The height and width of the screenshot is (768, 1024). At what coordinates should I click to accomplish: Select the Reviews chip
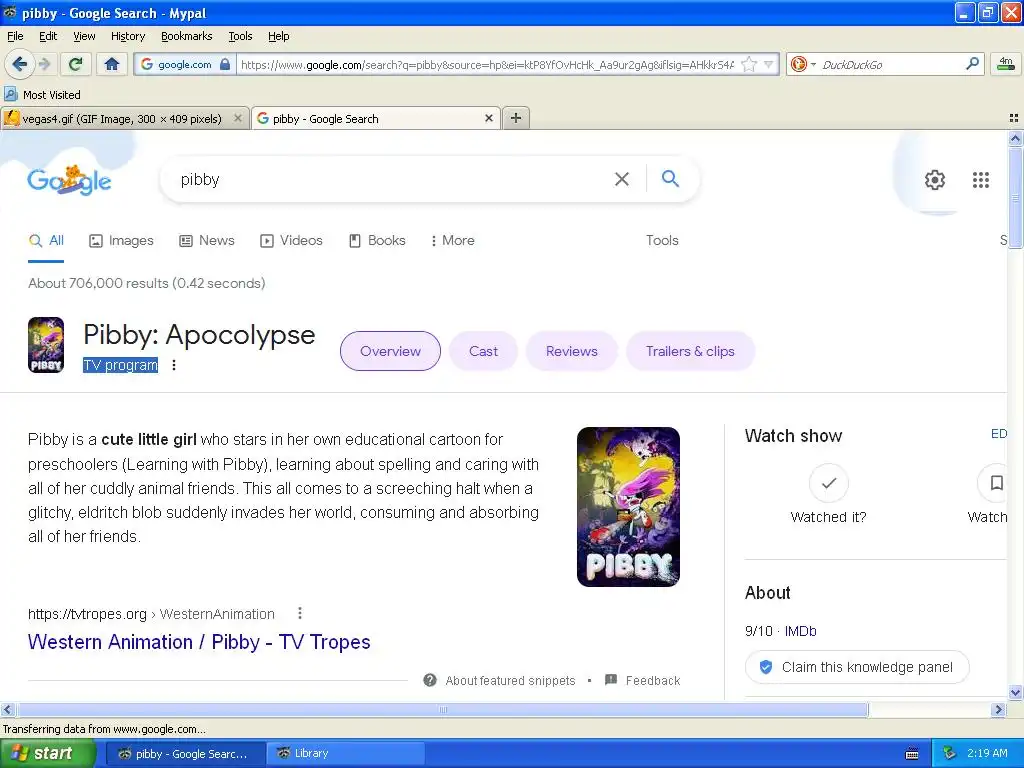tap(571, 351)
